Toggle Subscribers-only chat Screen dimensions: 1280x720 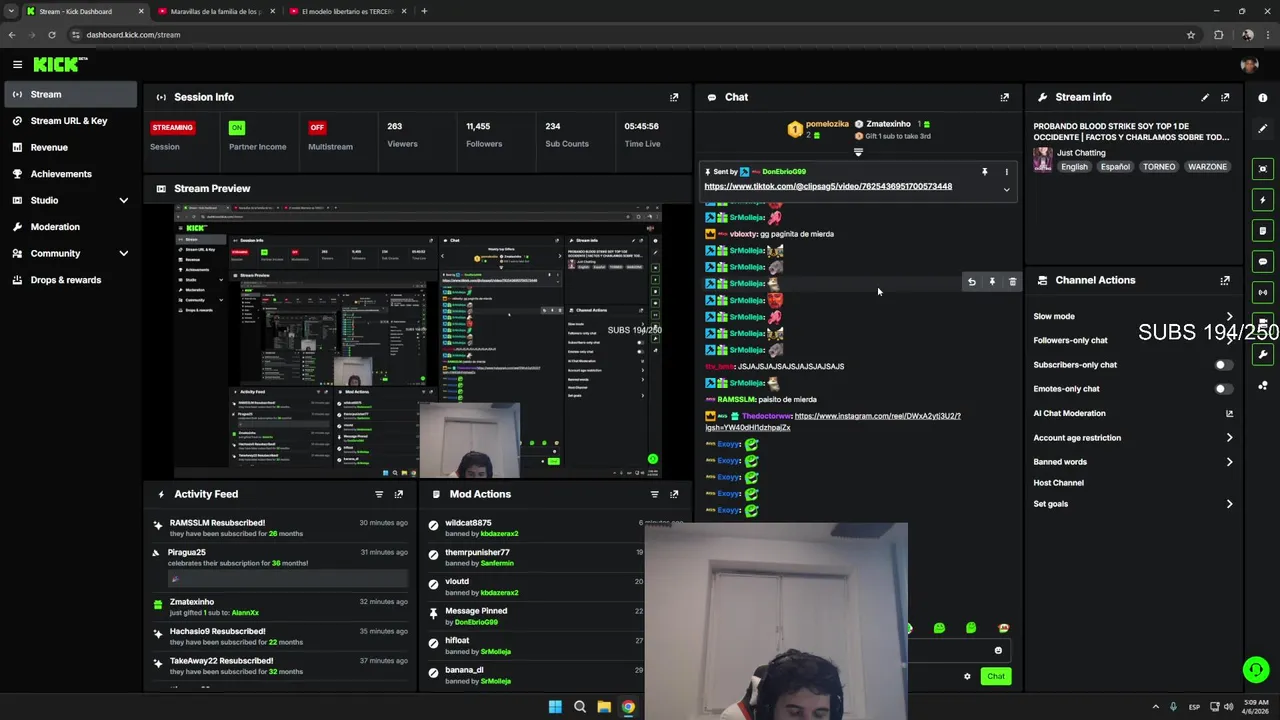pyautogui.click(x=1224, y=365)
